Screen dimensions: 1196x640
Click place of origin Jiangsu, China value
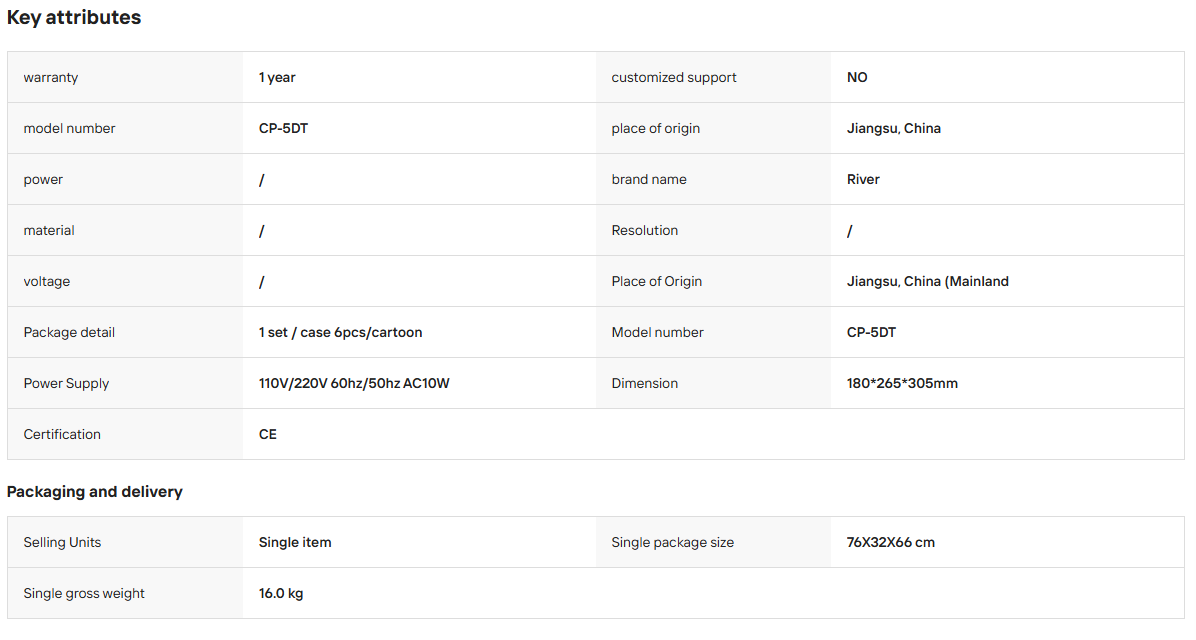point(893,128)
